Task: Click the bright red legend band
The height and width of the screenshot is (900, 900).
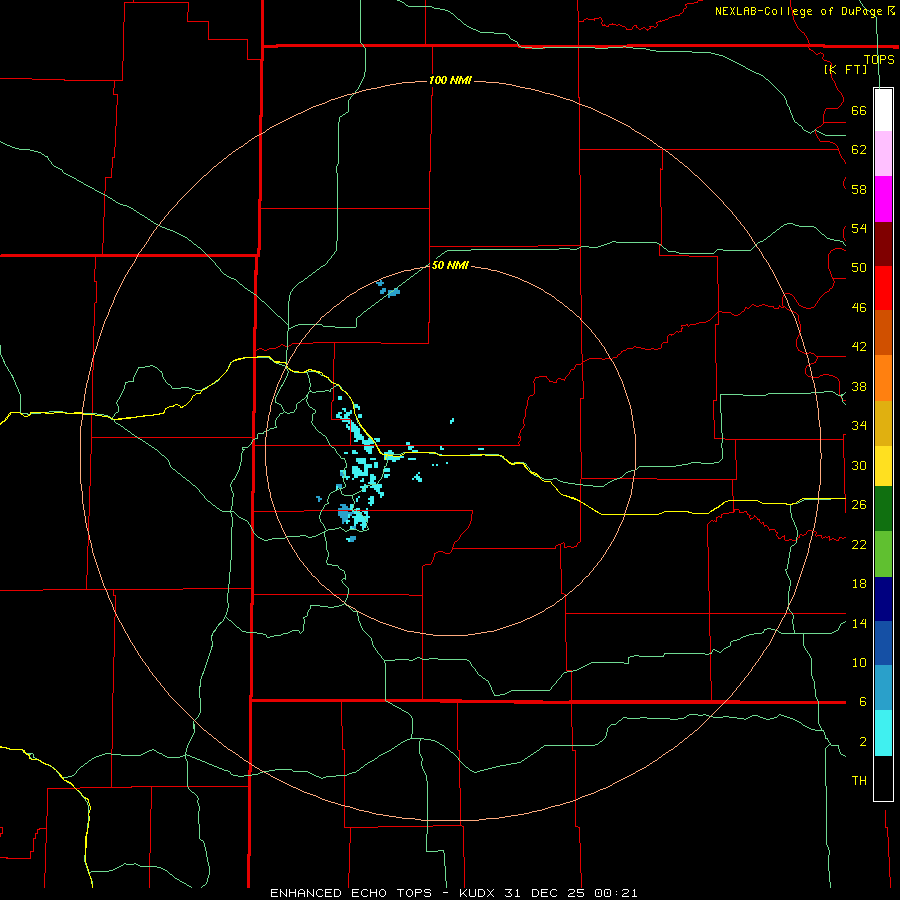Action: (883, 288)
